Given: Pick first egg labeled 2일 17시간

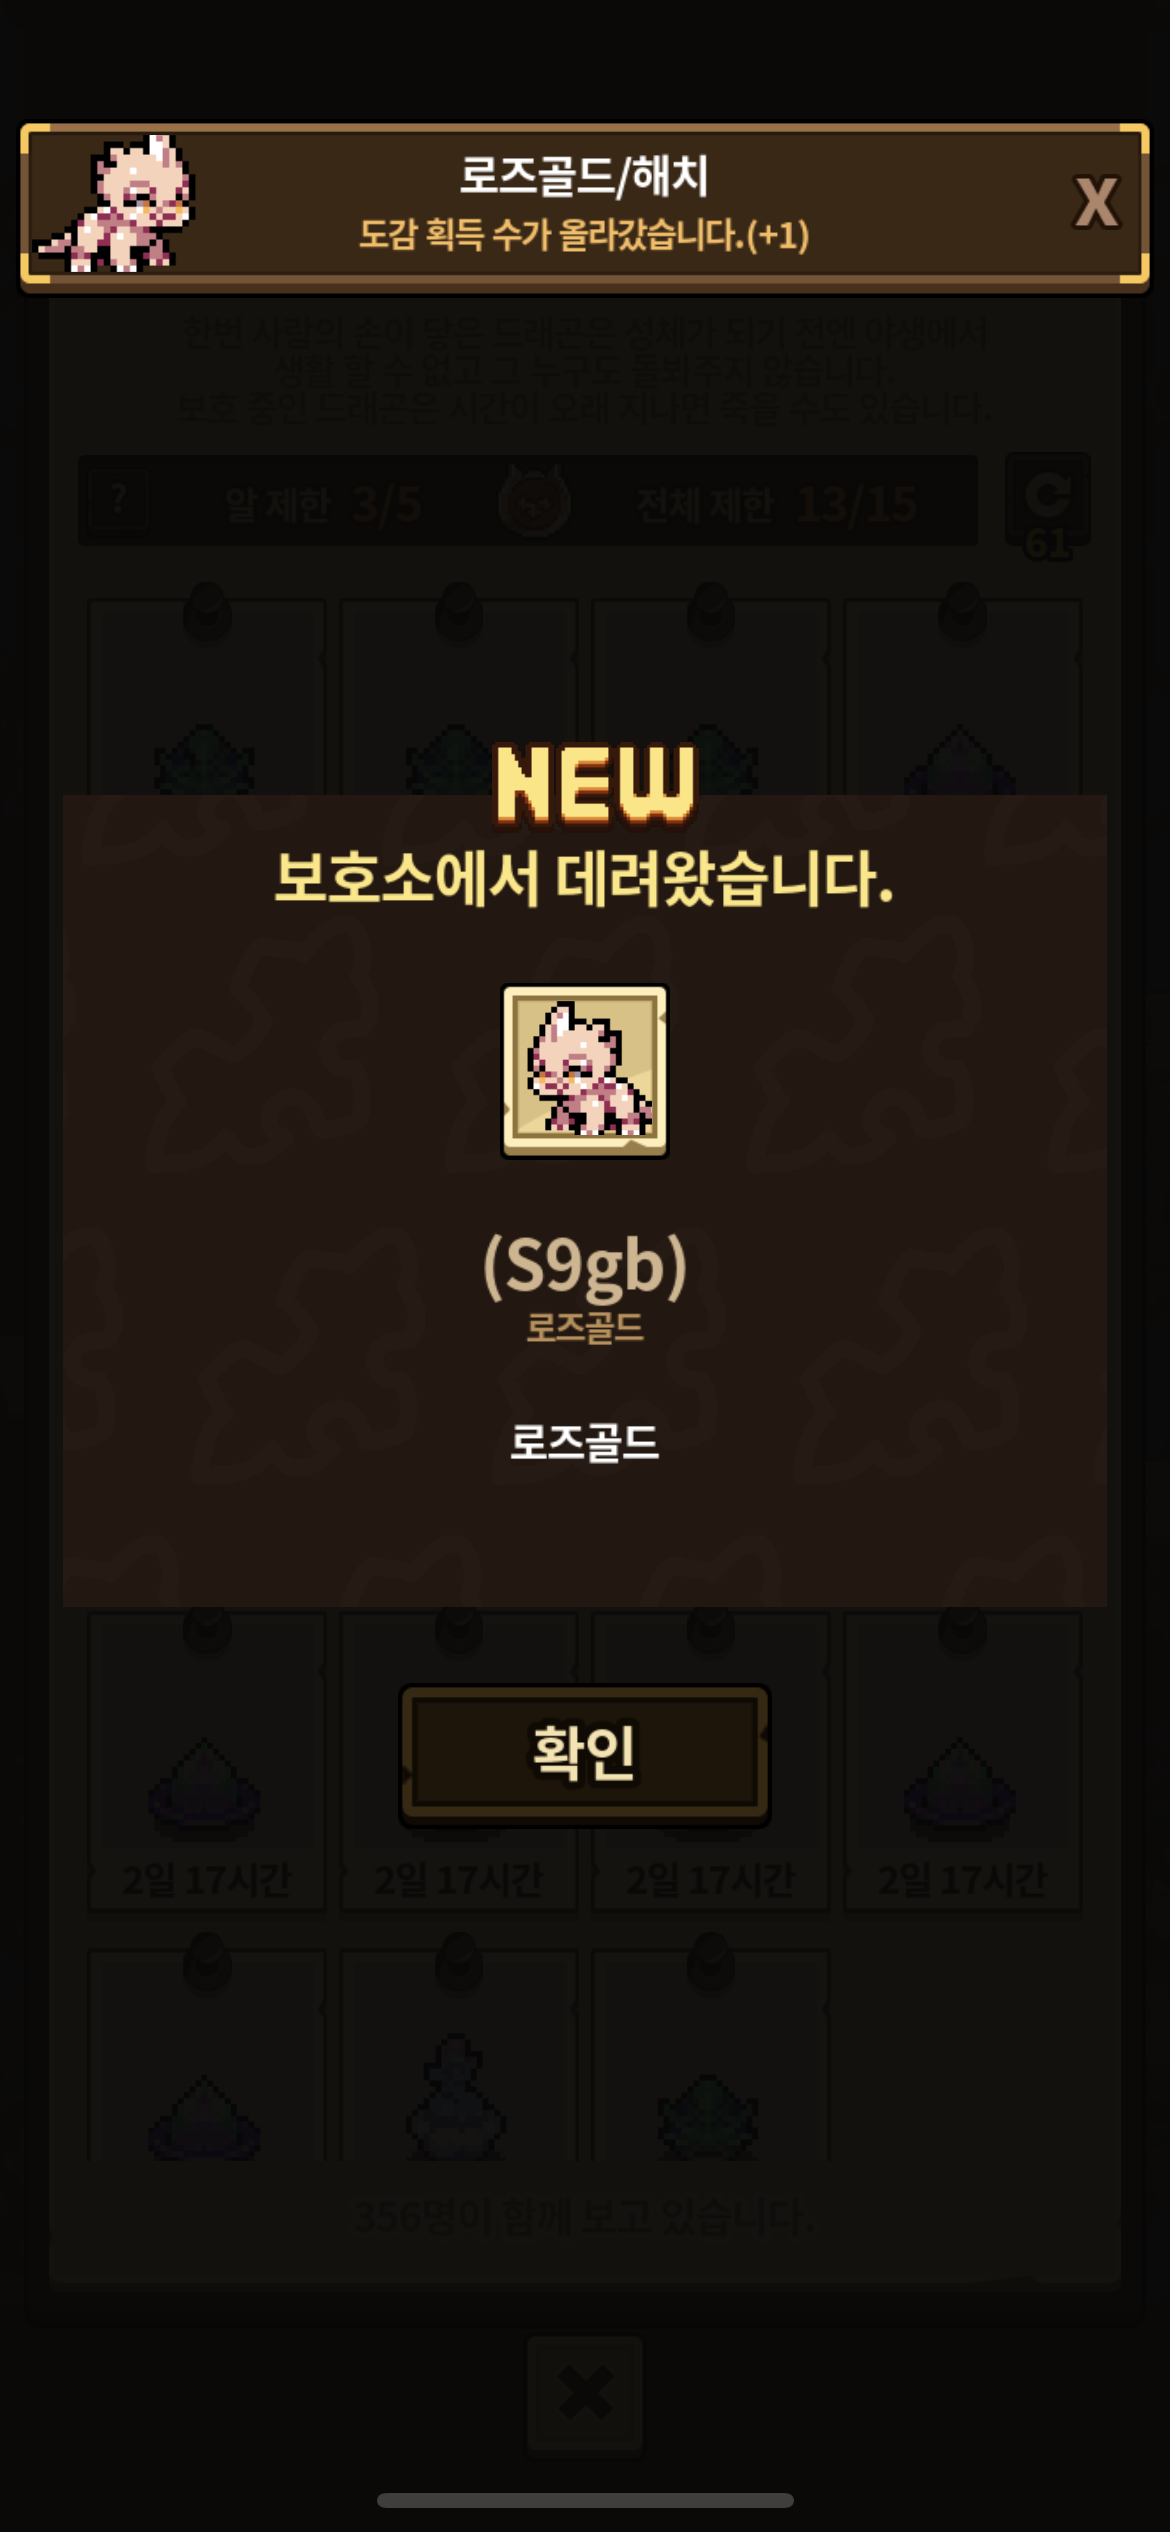Looking at the screenshot, I should tap(207, 1762).
